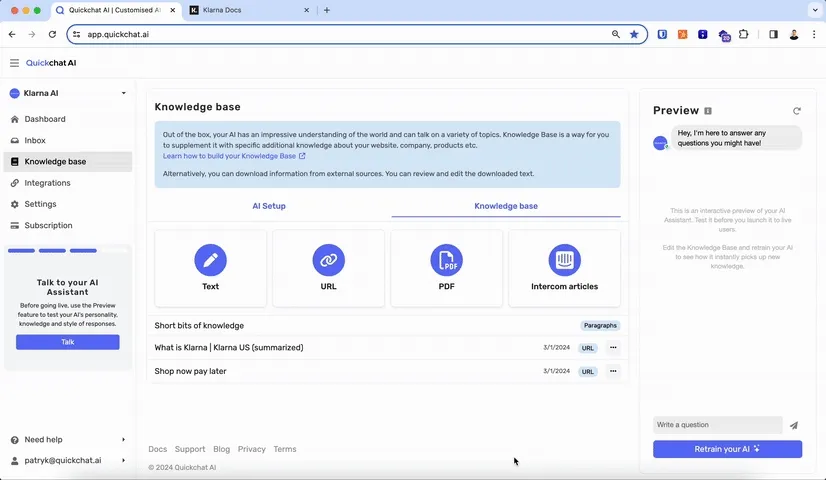
Task: Open the What is Klarna | Klarna US entry
Action: tap(229, 348)
